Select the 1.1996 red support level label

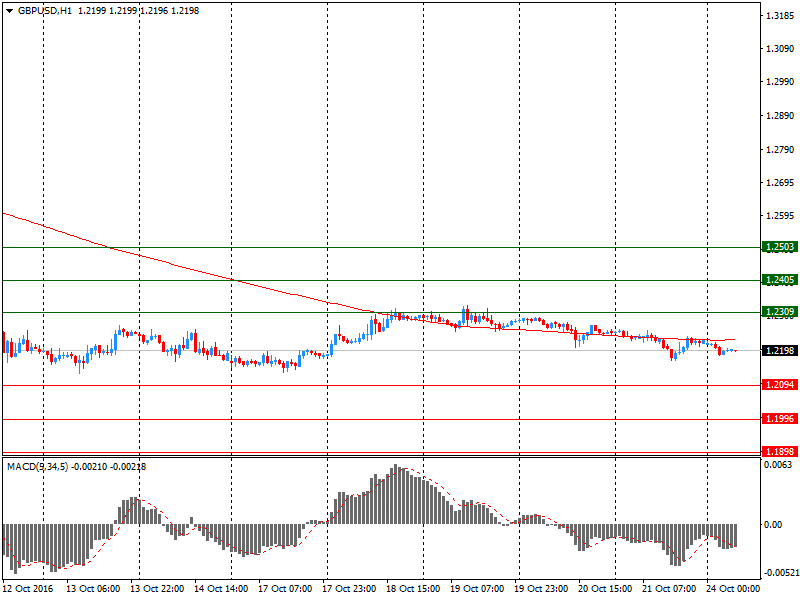pyautogui.click(x=780, y=419)
